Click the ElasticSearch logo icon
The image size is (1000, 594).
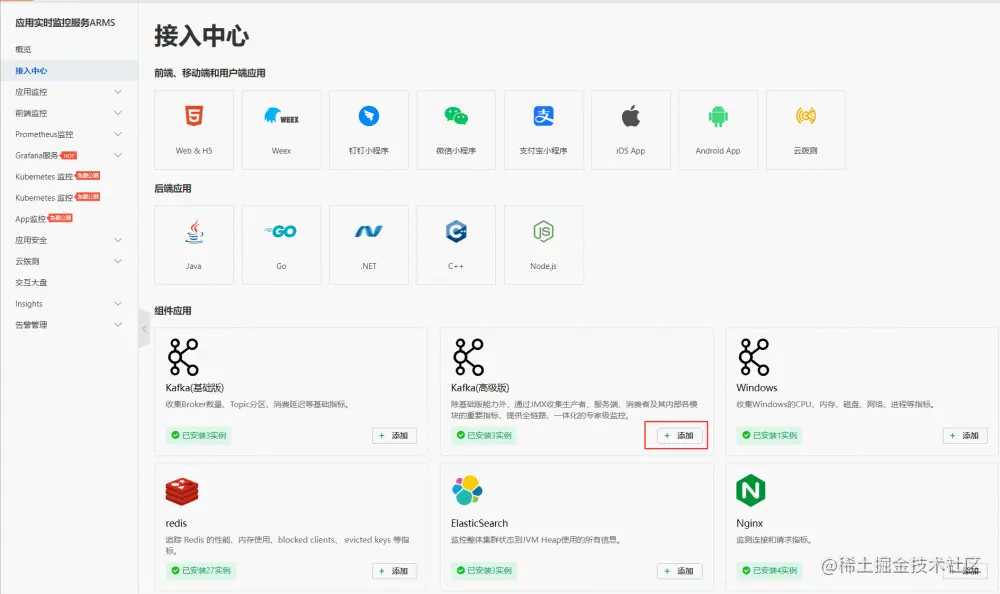(467, 491)
